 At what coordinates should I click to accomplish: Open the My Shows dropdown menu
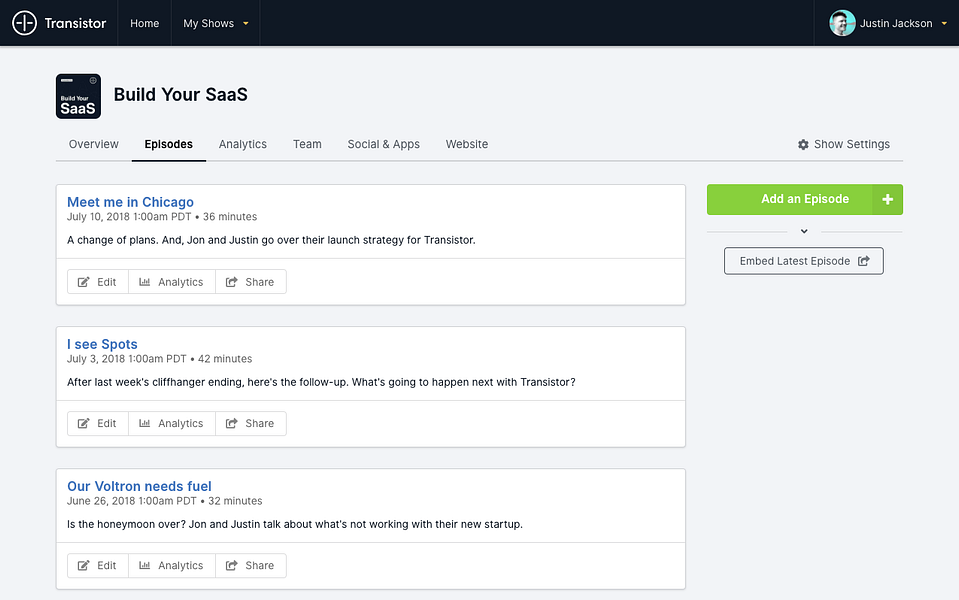click(215, 23)
